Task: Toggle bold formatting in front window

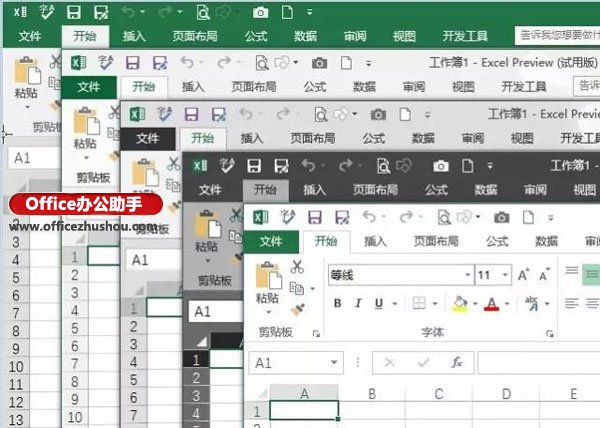Action: tap(338, 303)
